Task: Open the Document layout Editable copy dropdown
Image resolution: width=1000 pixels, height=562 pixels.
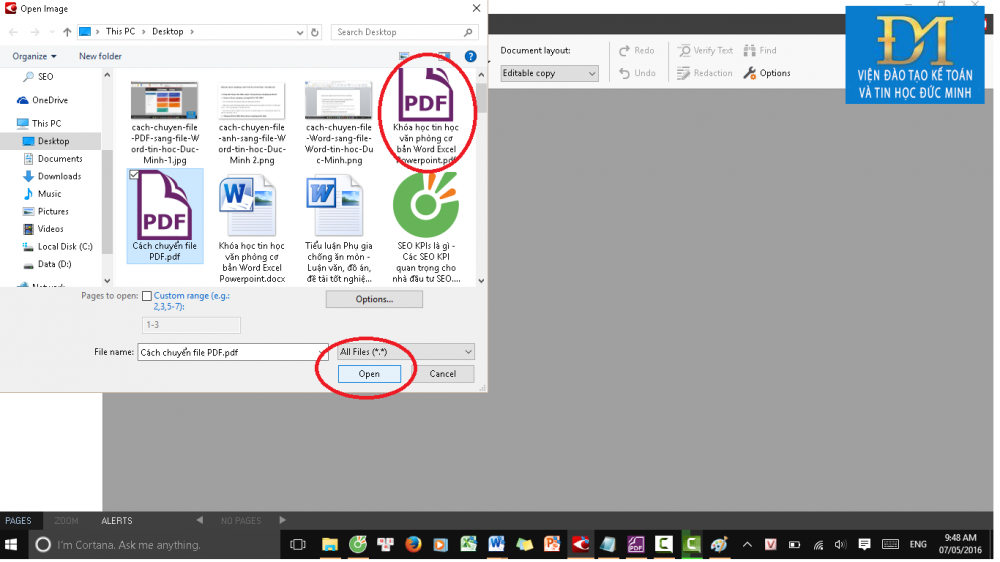Action: (x=549, y=73)
